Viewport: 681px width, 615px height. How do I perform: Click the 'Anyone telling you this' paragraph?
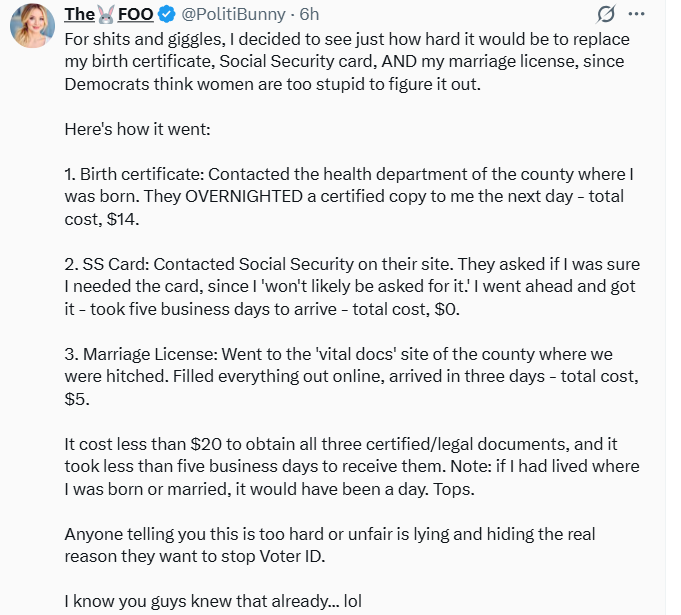[330, 546]
